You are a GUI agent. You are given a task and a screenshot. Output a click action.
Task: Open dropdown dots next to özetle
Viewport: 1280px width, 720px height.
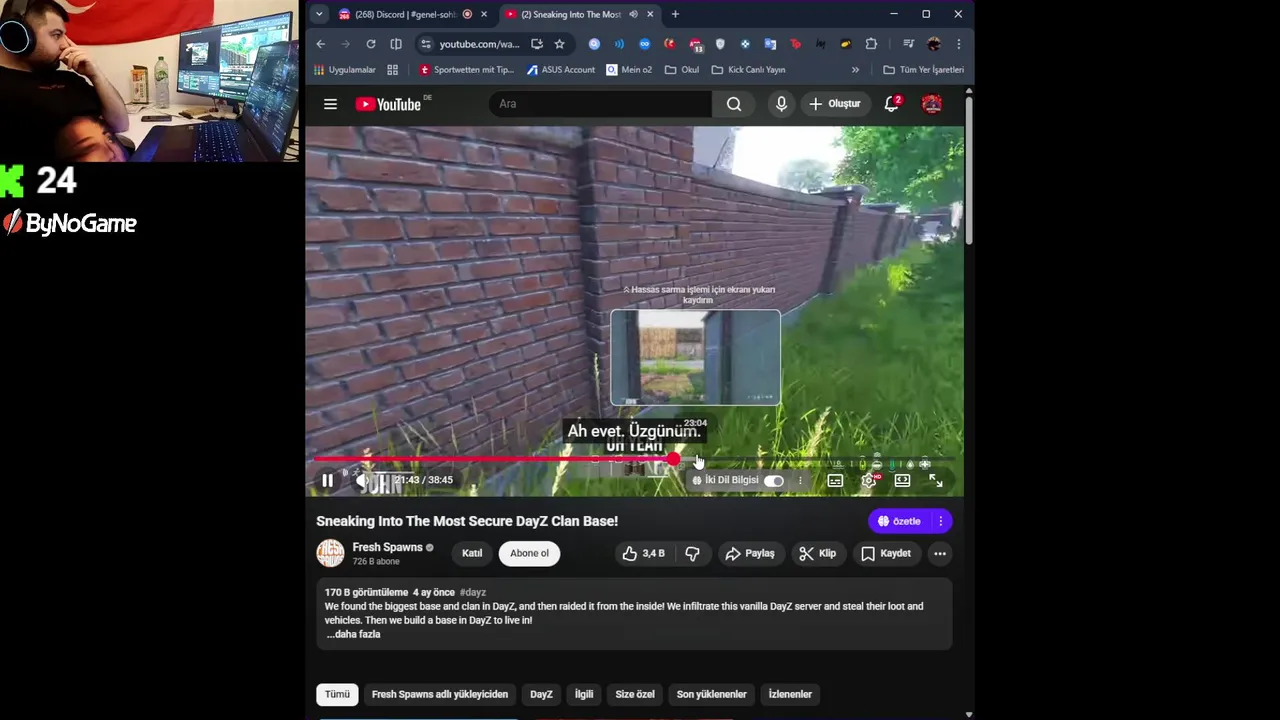(941, 521)
